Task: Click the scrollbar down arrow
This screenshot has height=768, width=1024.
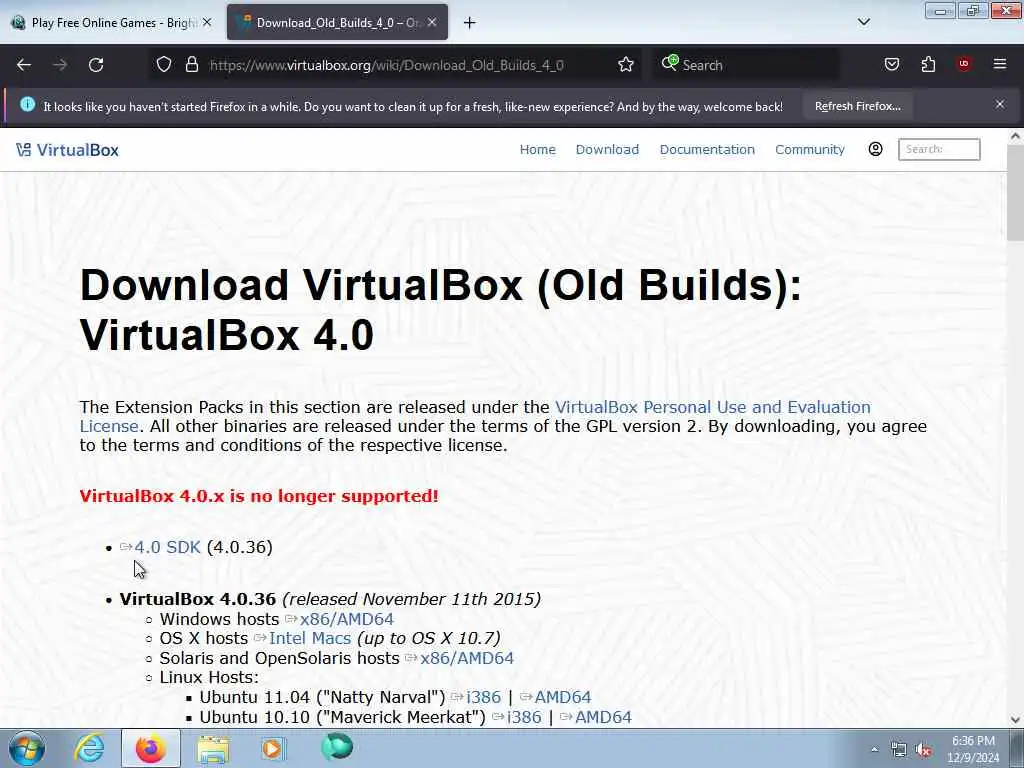Action: tap(1015, 720)
